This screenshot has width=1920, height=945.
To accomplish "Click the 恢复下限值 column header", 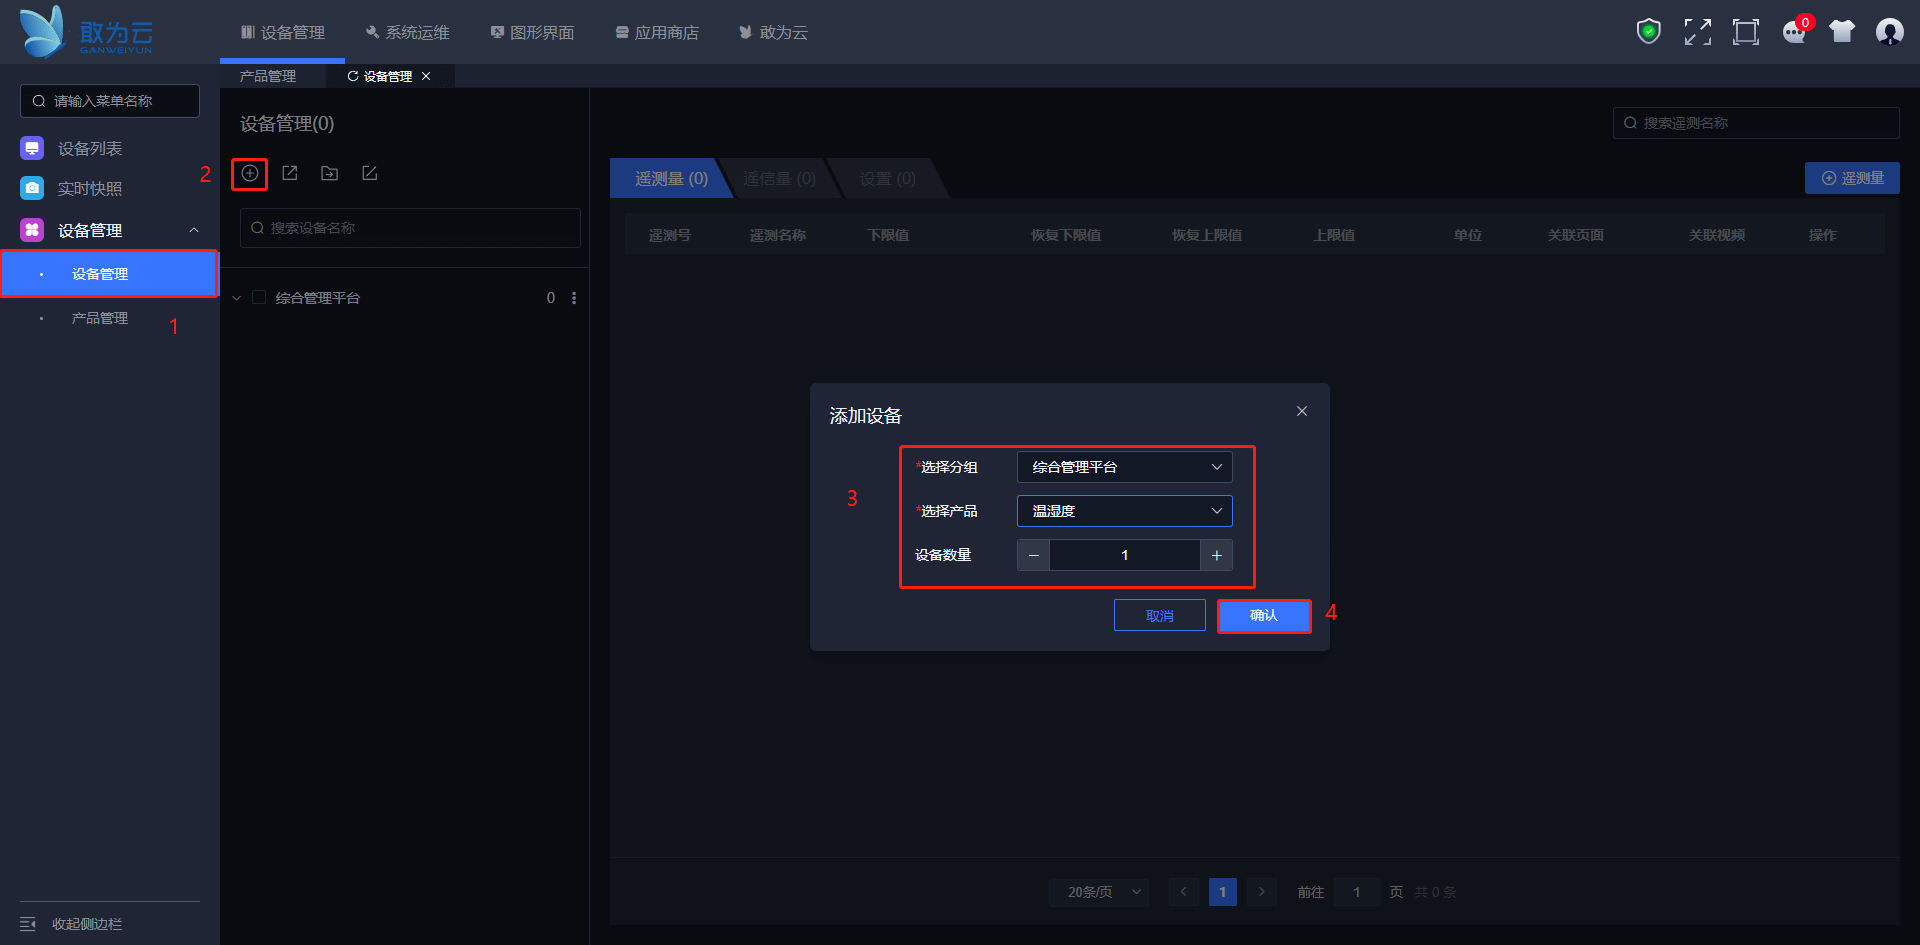I will [x=1066, y=235].
